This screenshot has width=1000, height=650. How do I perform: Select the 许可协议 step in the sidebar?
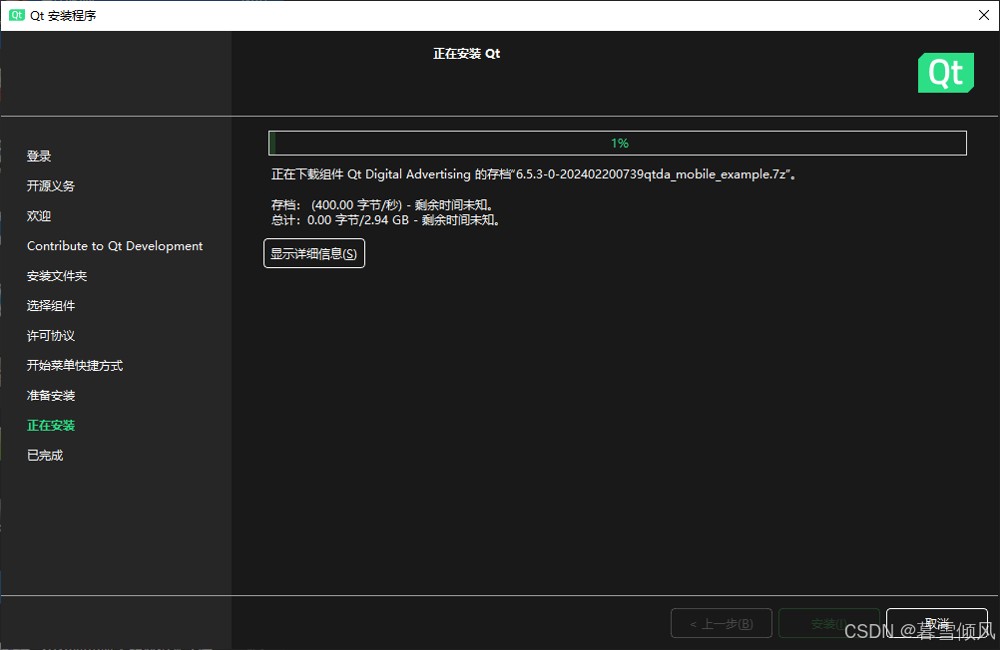[x=51, y=336]
